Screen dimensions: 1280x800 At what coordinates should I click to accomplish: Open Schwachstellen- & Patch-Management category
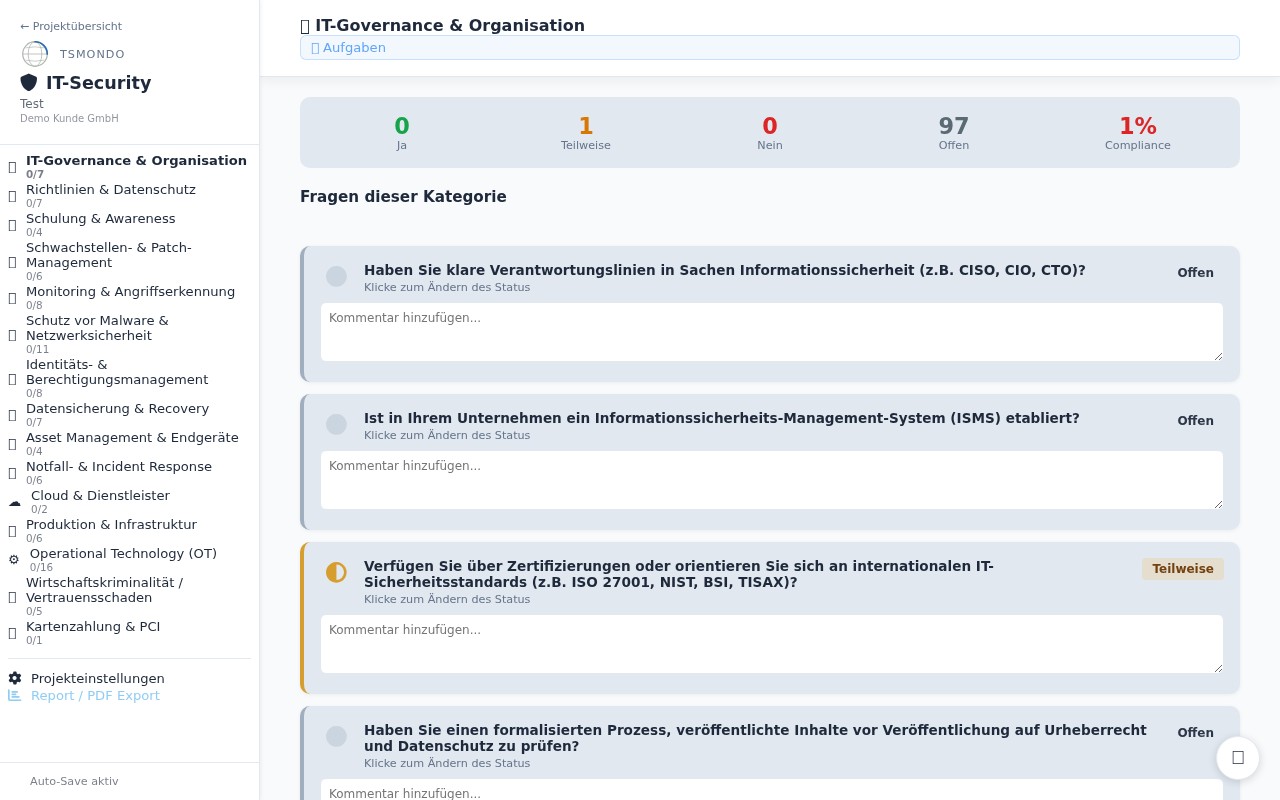coord(130,262)
